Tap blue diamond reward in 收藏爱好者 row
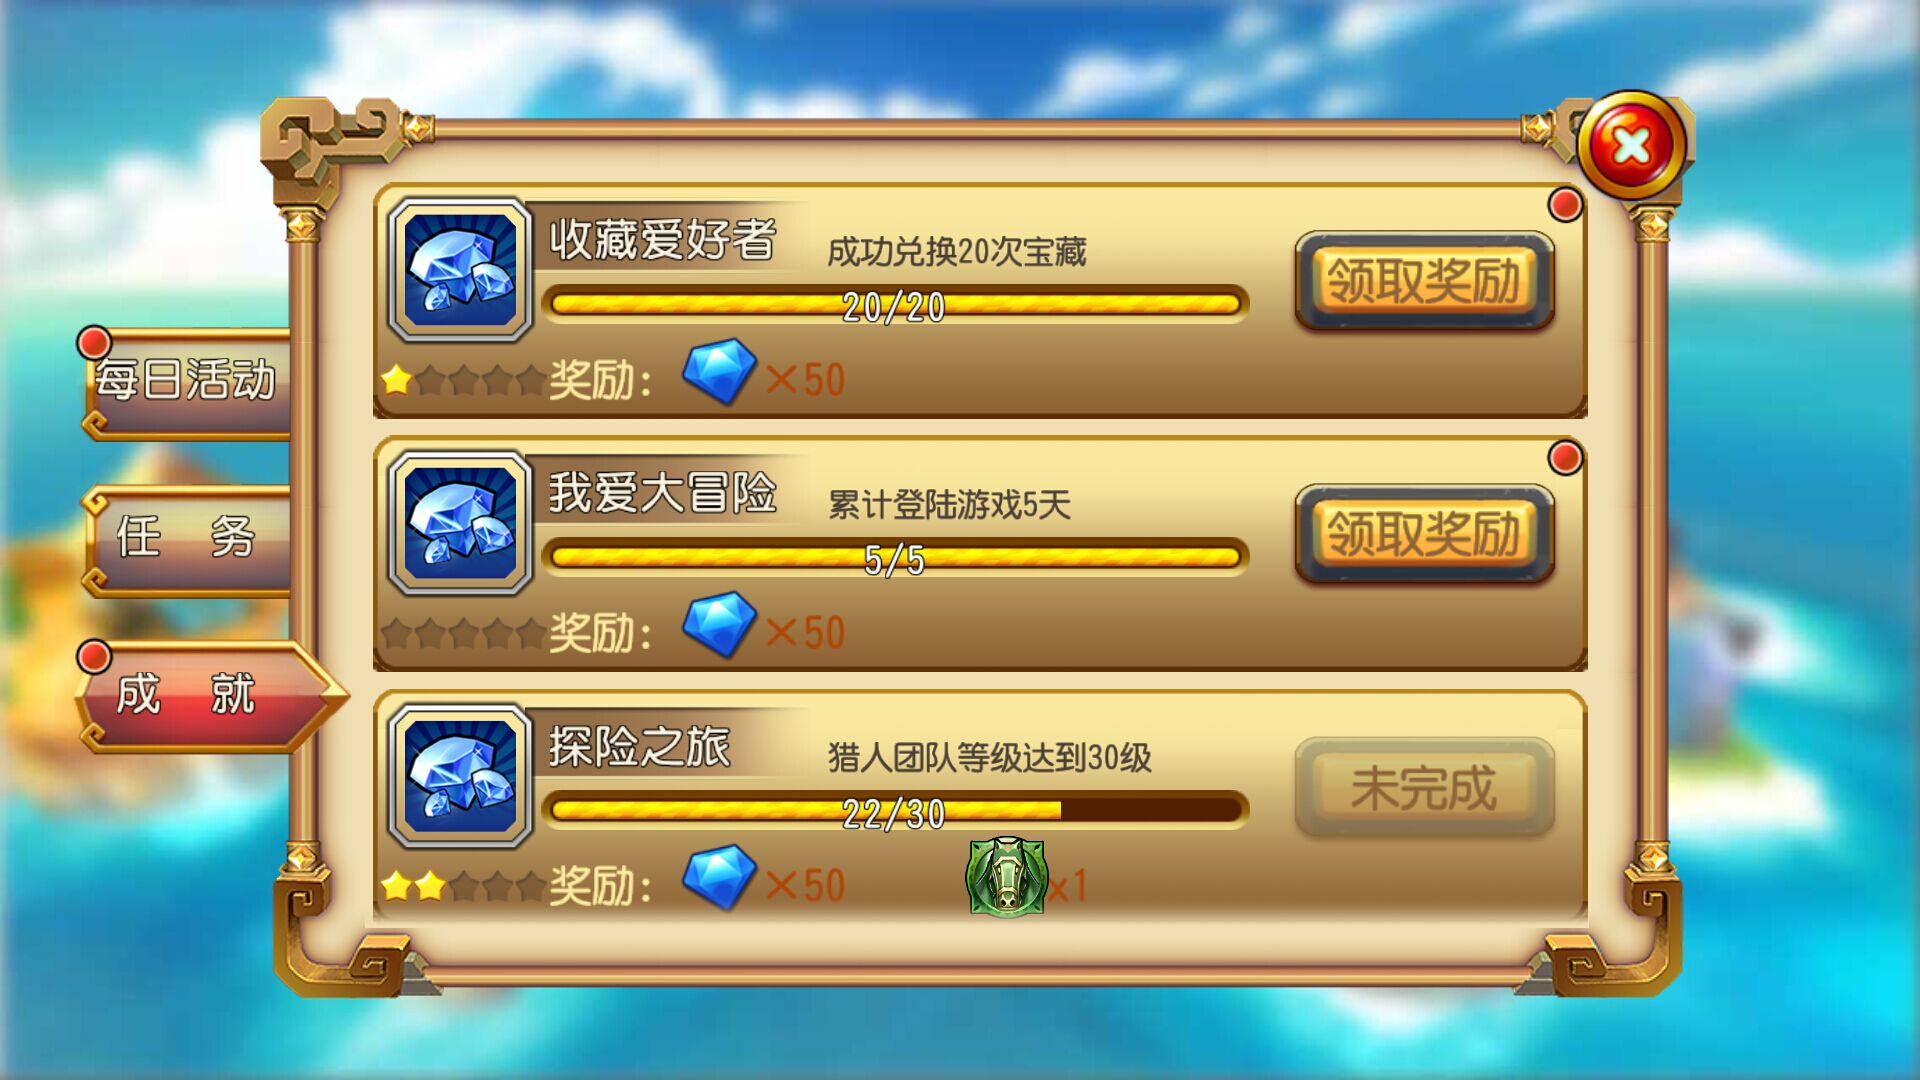Viewport: 1920px width, 1080px height. pyautogui.click(x=719, y=372)
